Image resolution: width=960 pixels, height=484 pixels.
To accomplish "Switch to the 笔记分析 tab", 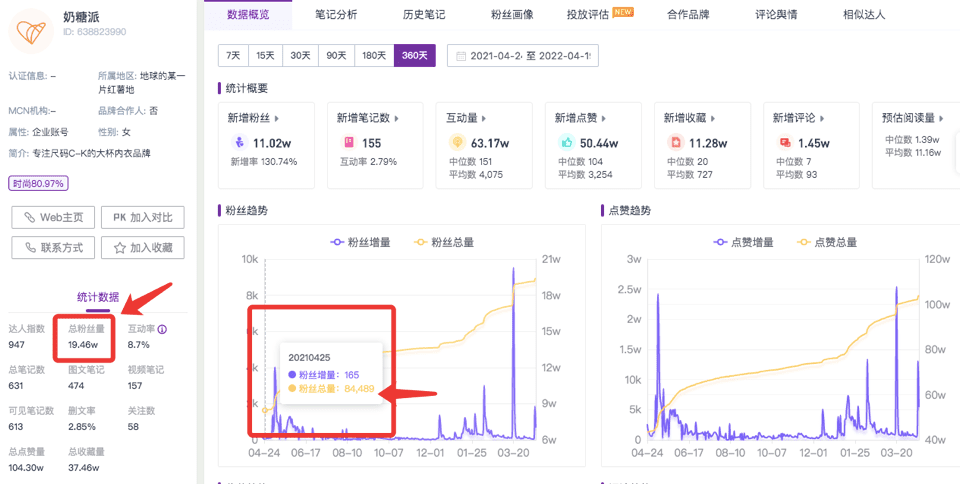I will (336, 15).
